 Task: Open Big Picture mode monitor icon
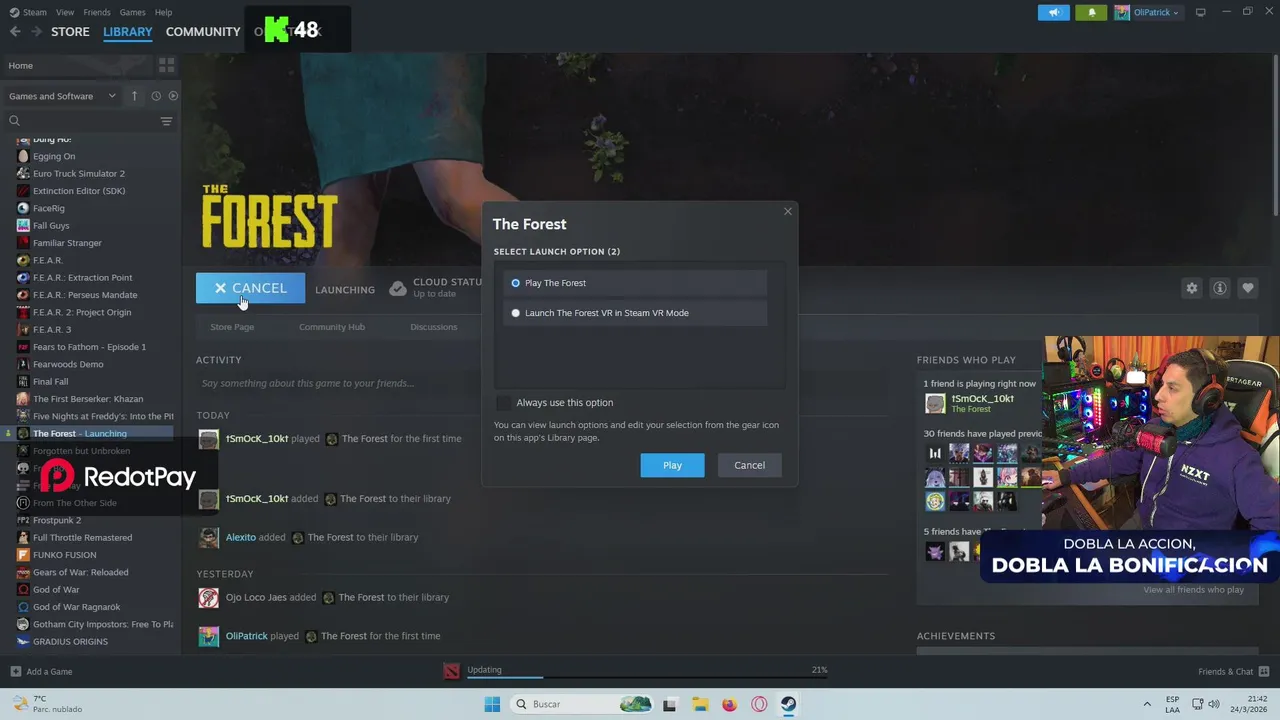(1200, 12)
